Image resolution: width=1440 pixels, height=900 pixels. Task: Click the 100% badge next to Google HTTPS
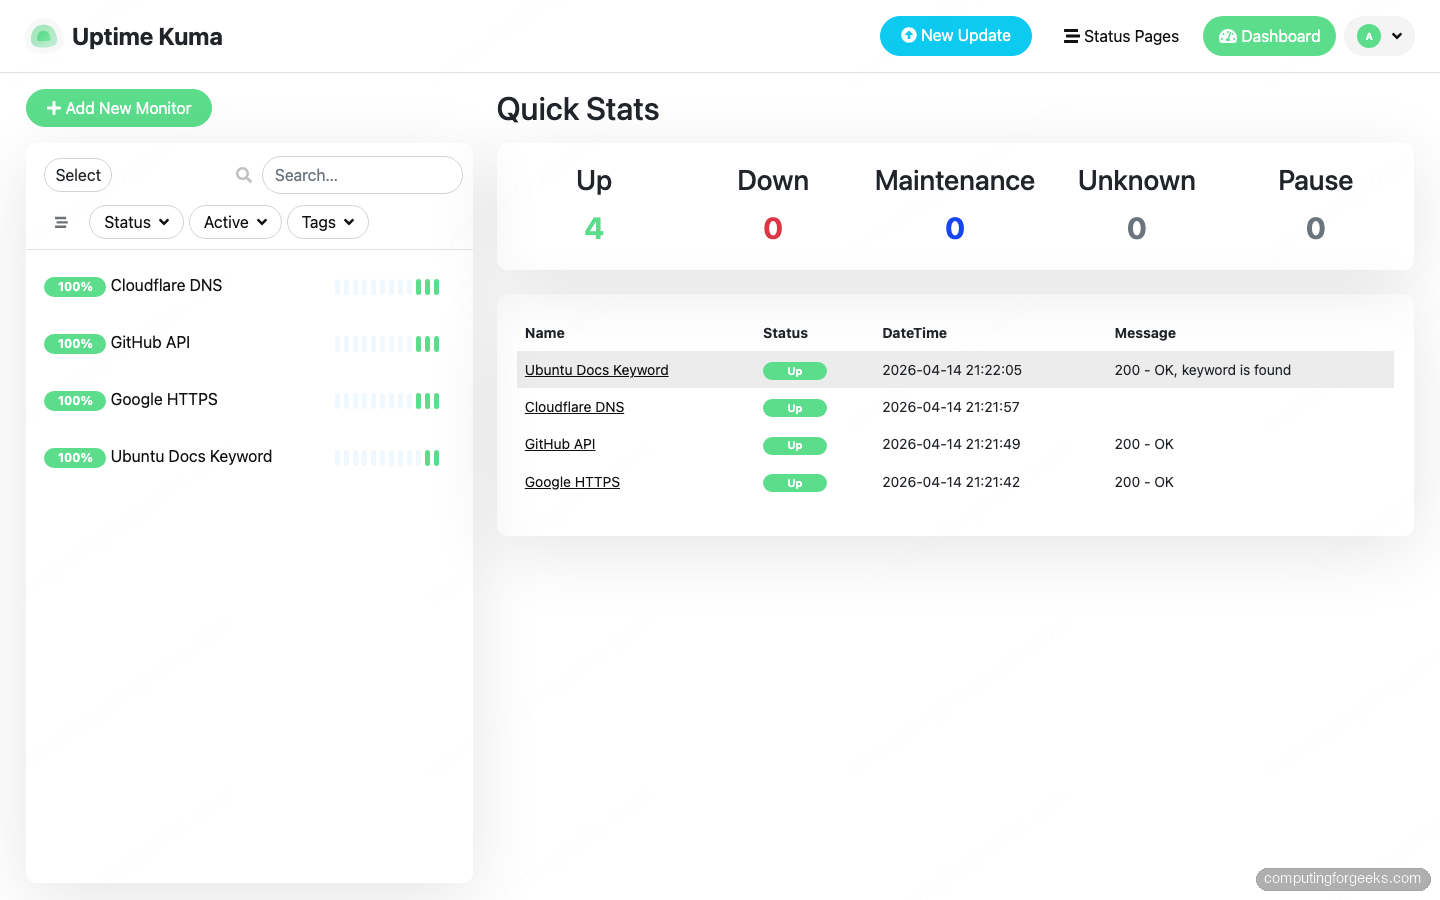coord(75,400)
